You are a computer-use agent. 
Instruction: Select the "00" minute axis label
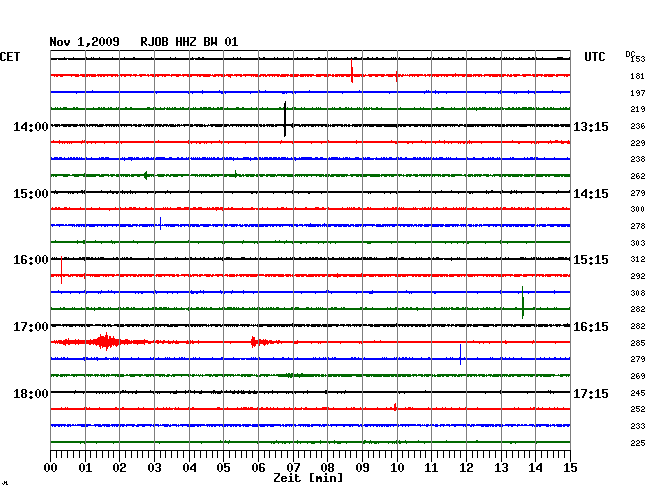tap(50, 468)
